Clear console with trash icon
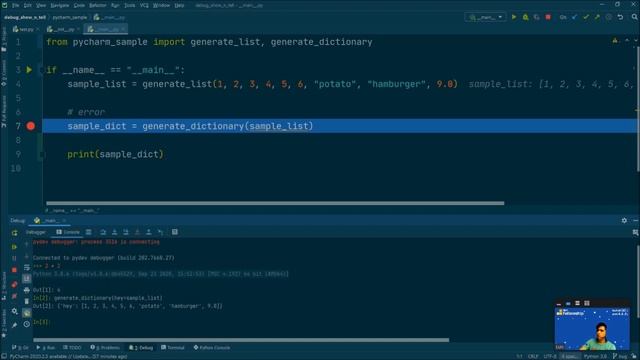 click(x=27, y=301)
